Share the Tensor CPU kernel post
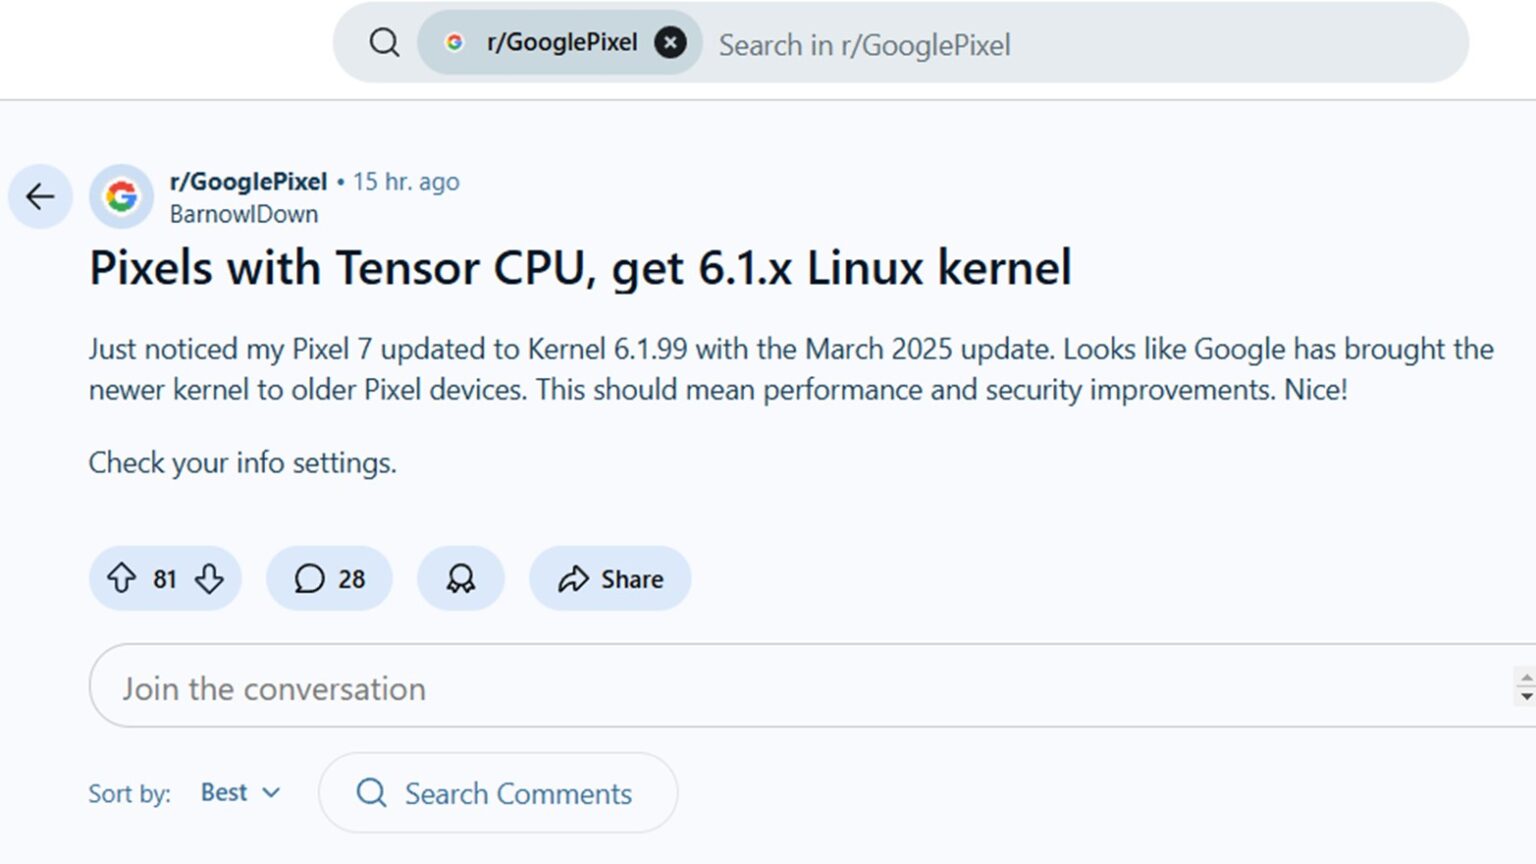1536x864 pixels. point(609,578)
